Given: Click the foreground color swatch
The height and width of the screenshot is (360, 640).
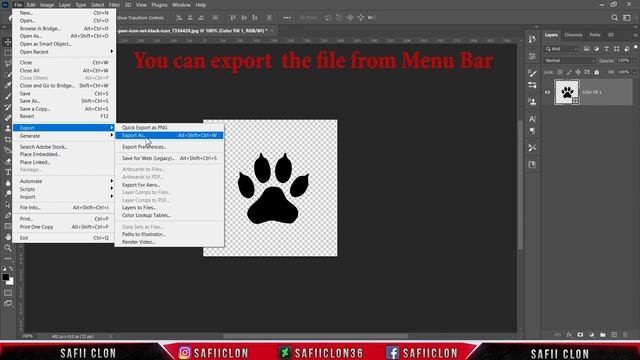Looking at the screenshot, I should point(5,277).
